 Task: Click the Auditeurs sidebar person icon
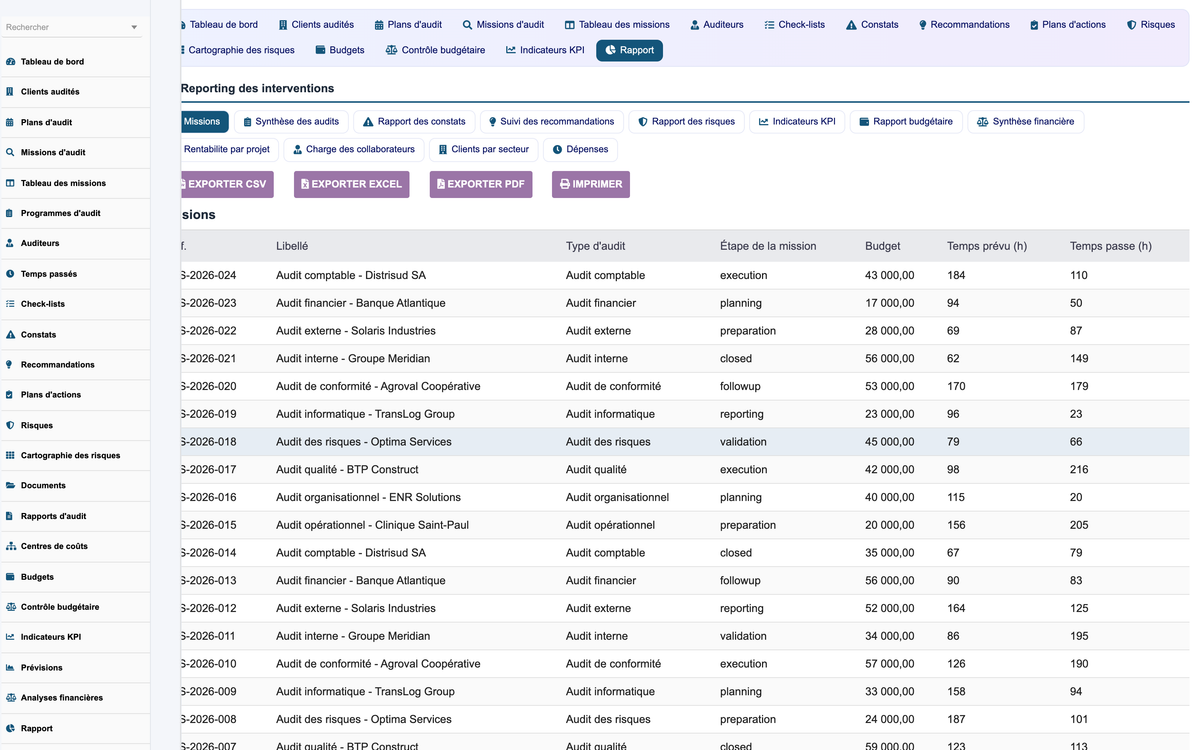(x=10, y=243)
